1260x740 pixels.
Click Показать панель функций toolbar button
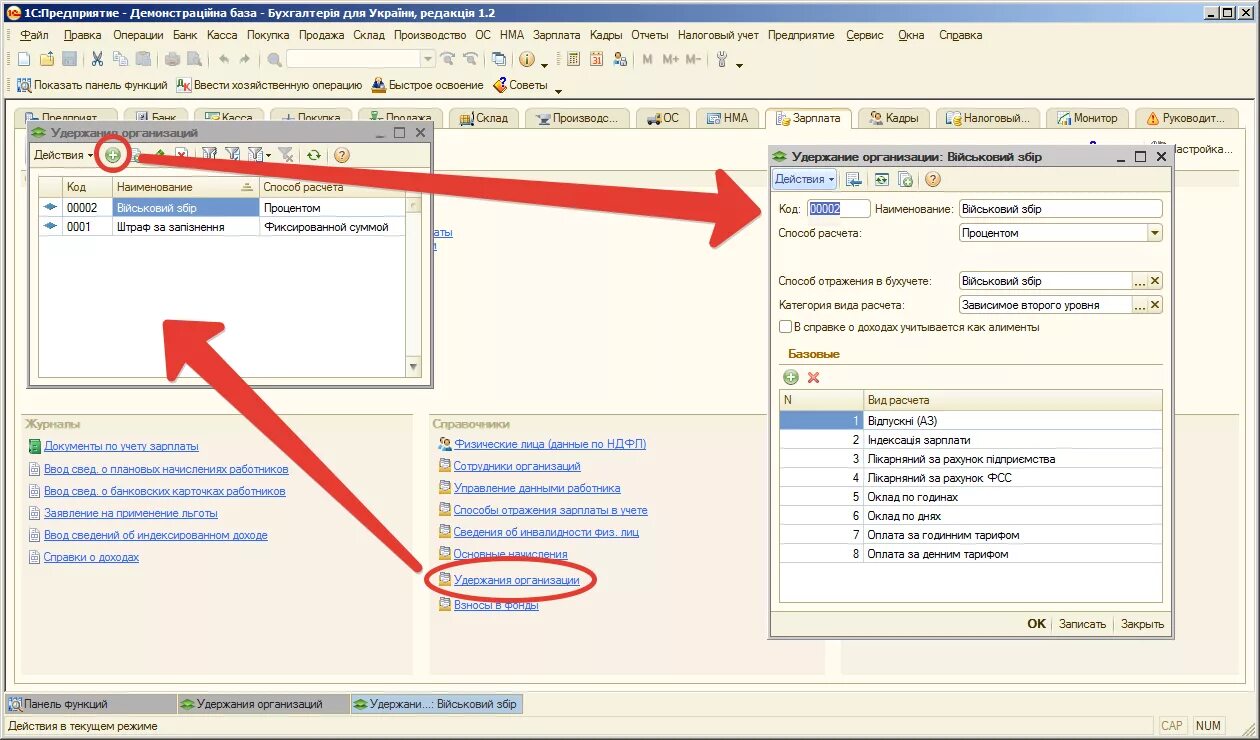[92, 86]
